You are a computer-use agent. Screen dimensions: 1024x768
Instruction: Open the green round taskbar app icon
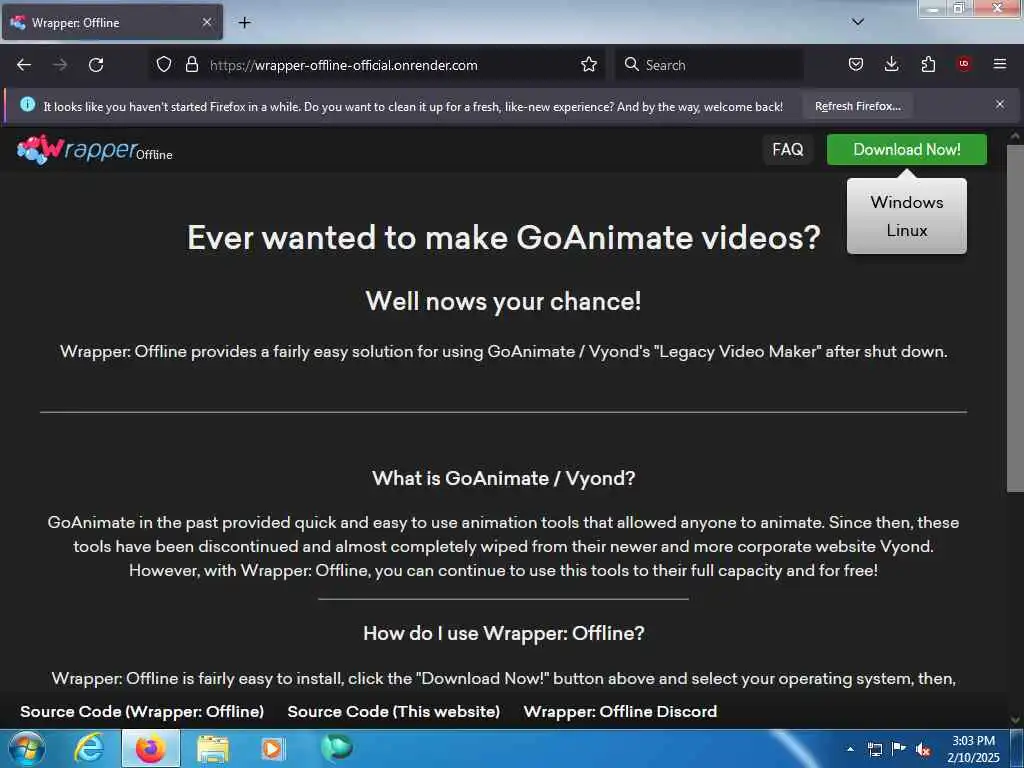click(x=337, y=748)
